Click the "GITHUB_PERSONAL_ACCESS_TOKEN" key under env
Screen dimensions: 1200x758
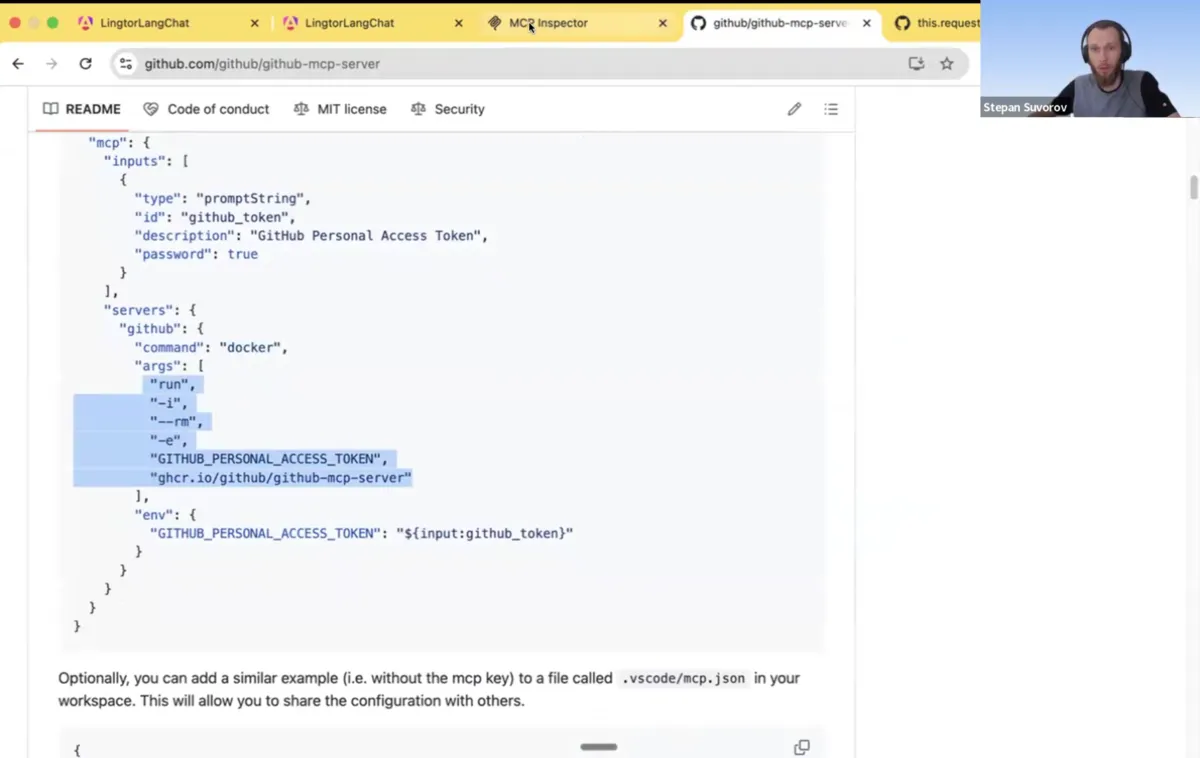pyautogui.click(x=266, y=533)
